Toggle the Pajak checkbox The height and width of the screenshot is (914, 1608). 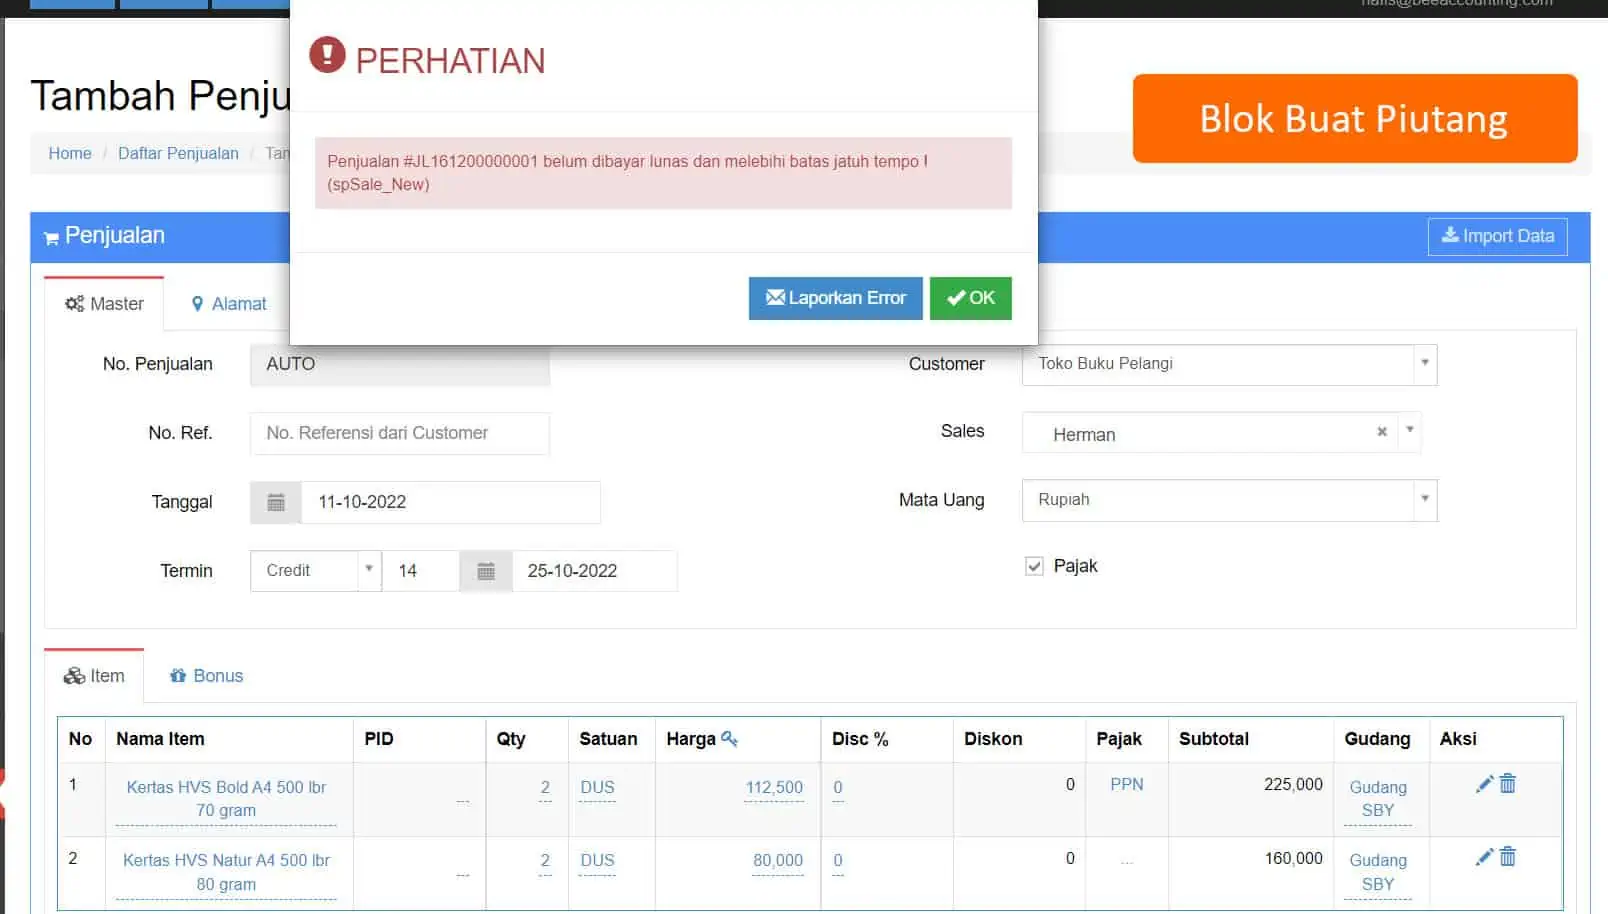(x=1034, y=566)
